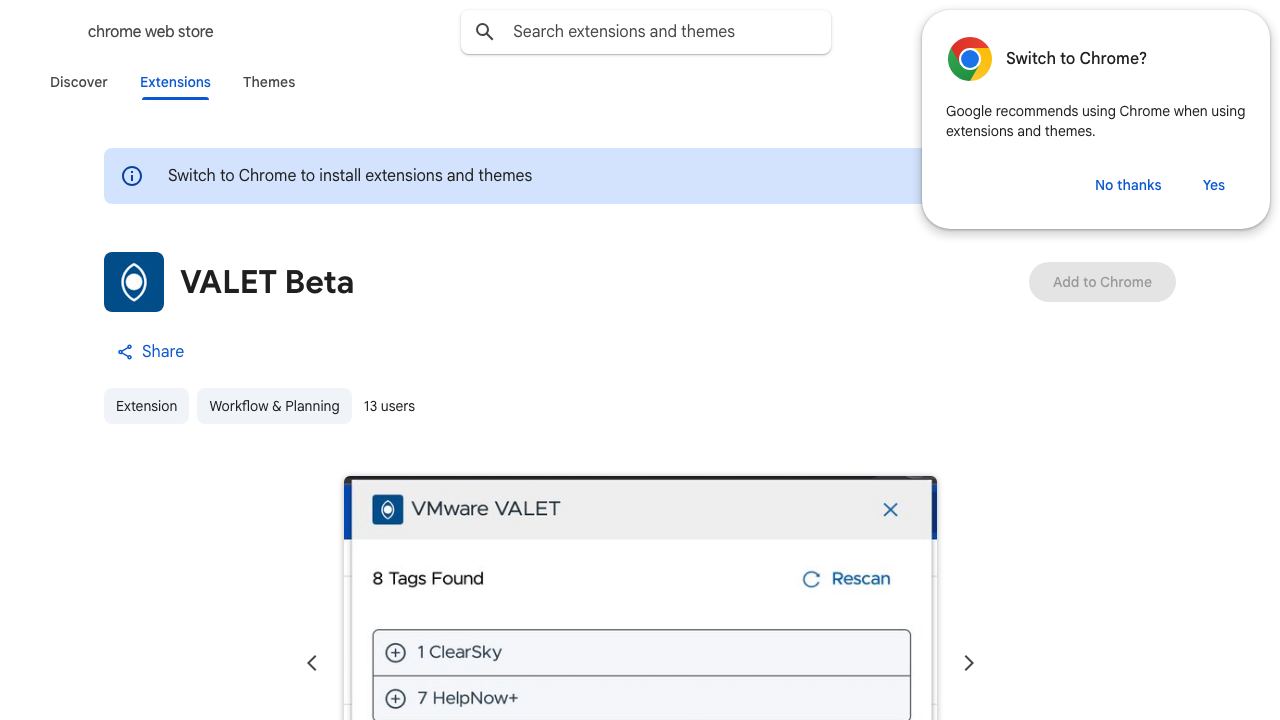1280x720 pixels.
Task: Click the info icon in the blue banner
Action: [x=132, y=176]
